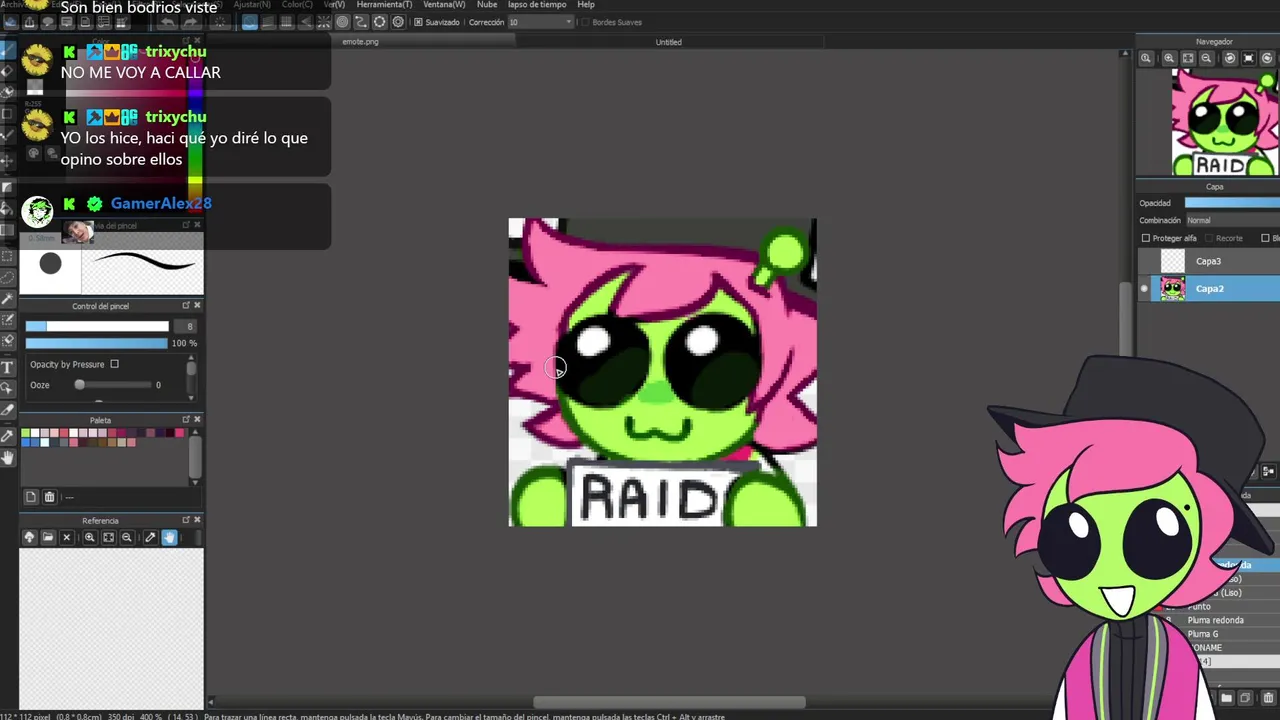Image resolution: width=1280 pixels, height=720 pixels.
Task: Undock the Paleta panel
Action: coord(186,419)
